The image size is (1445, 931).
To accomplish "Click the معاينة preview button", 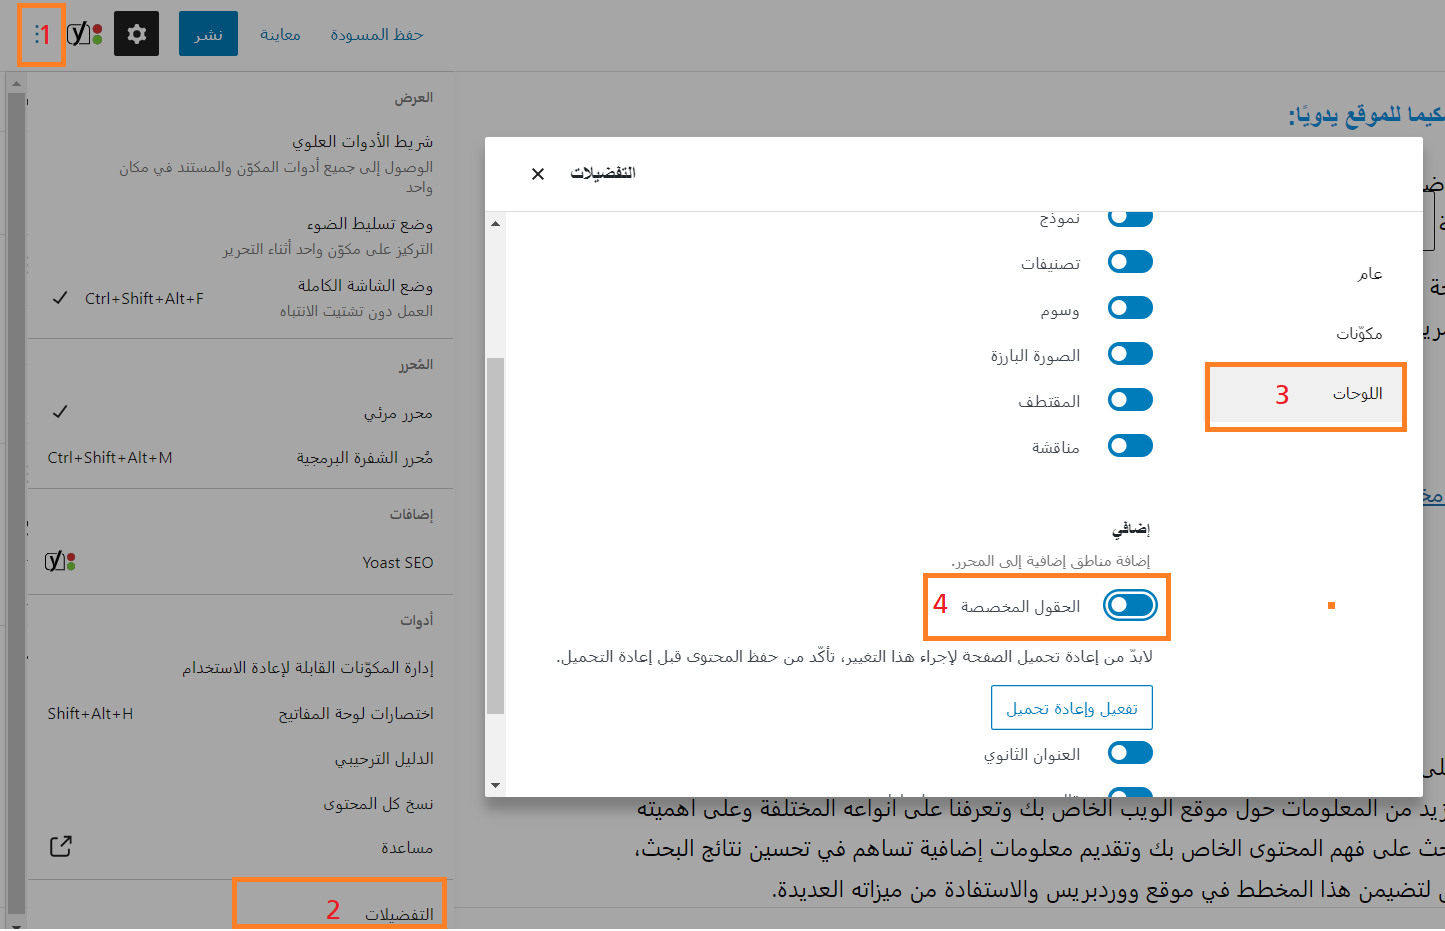I will [280, 35].
